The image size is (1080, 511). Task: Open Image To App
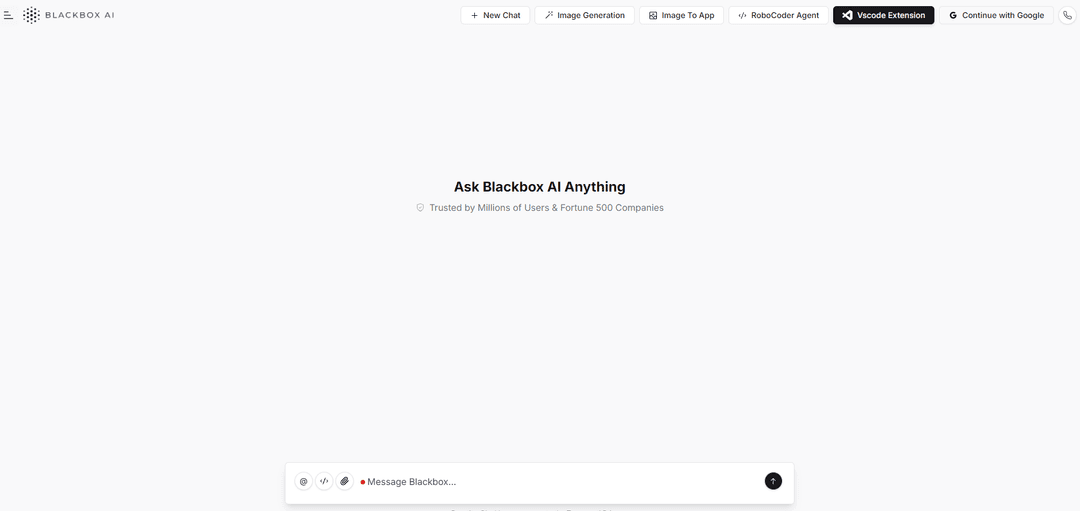(x=681, y=15)
